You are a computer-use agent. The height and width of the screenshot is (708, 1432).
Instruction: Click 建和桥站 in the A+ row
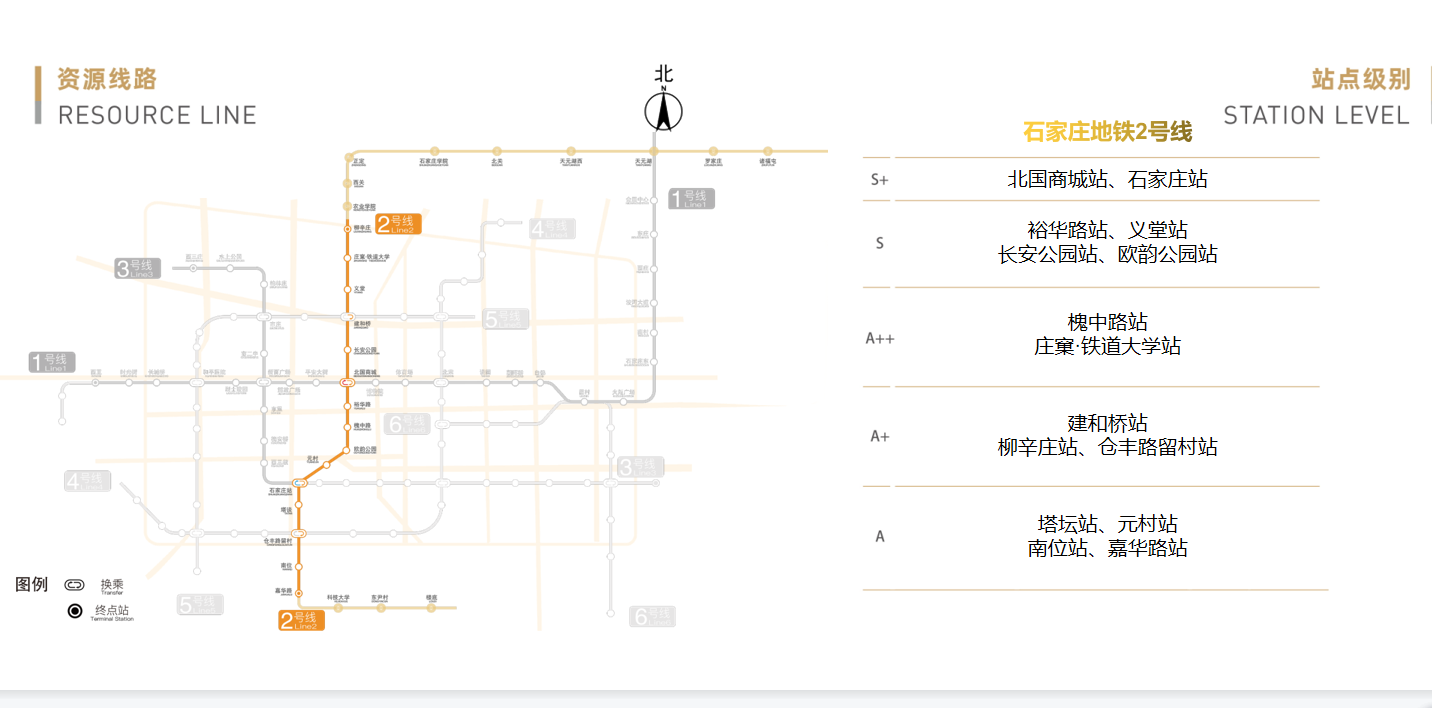coord(1107,423)
